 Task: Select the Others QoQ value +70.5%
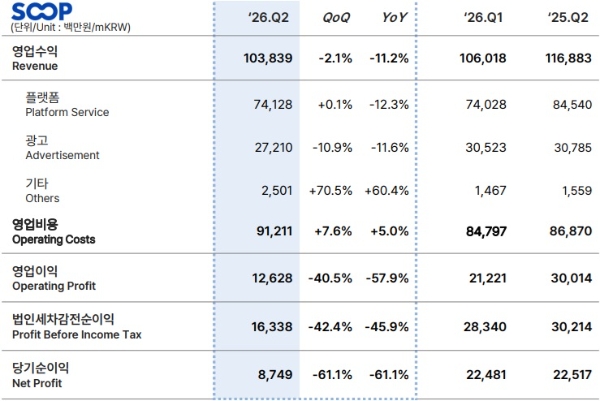331,191
